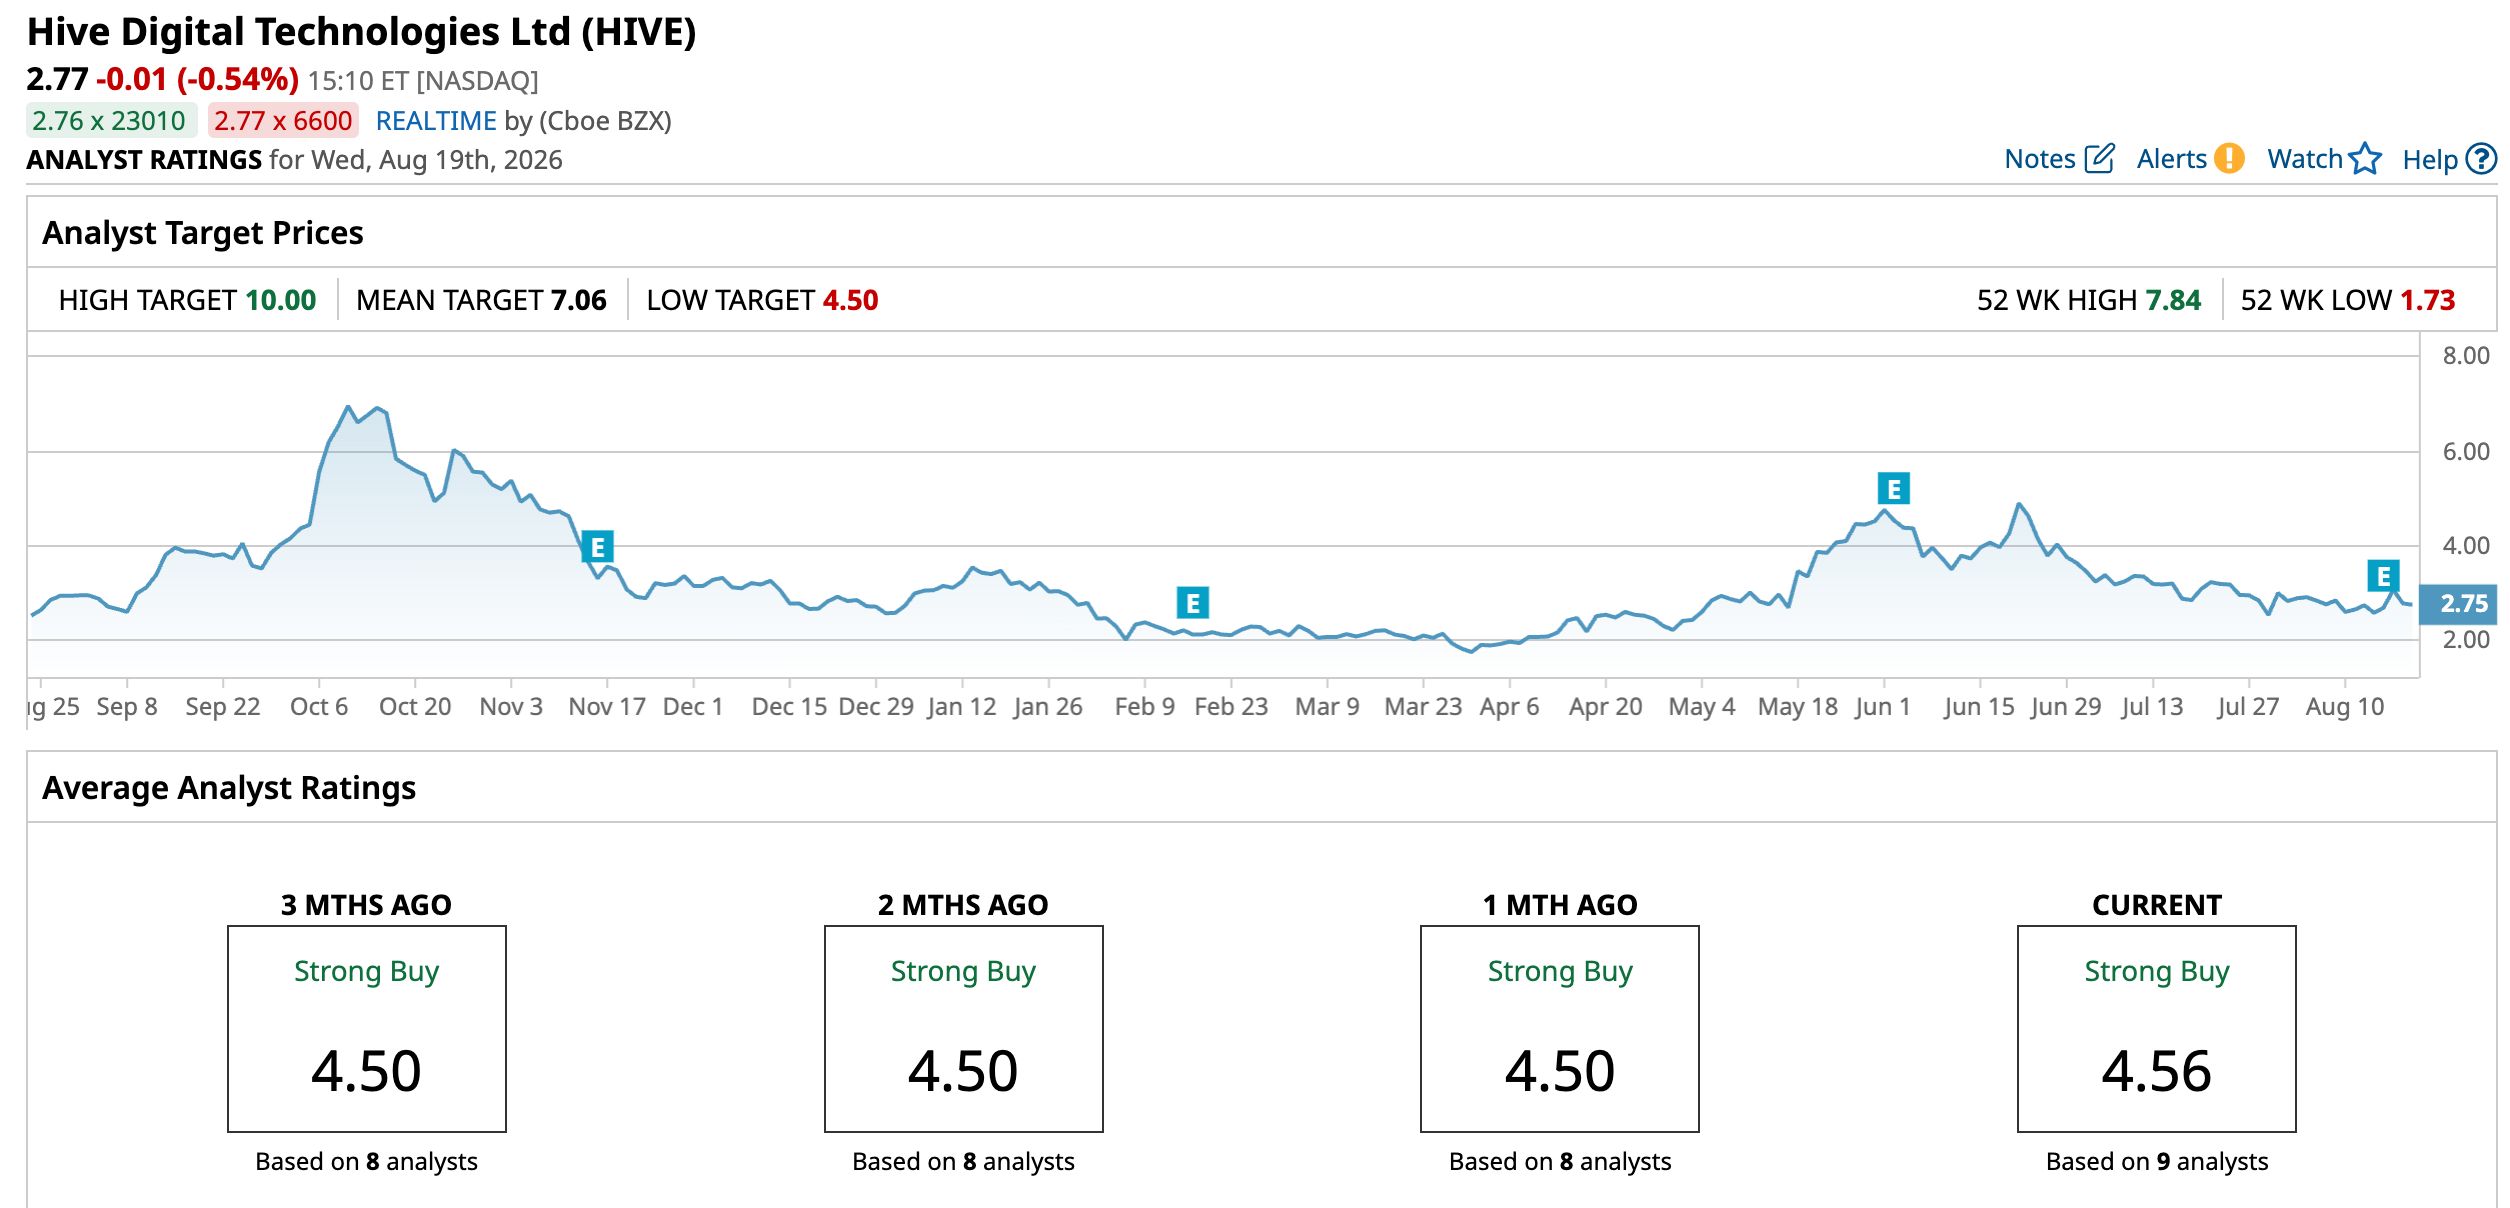This screenshot has height=1208, width=2510.
Task: Click the price change -0.01 (-0.54%)
Action: pyautogui.click(x=198, y=79)
